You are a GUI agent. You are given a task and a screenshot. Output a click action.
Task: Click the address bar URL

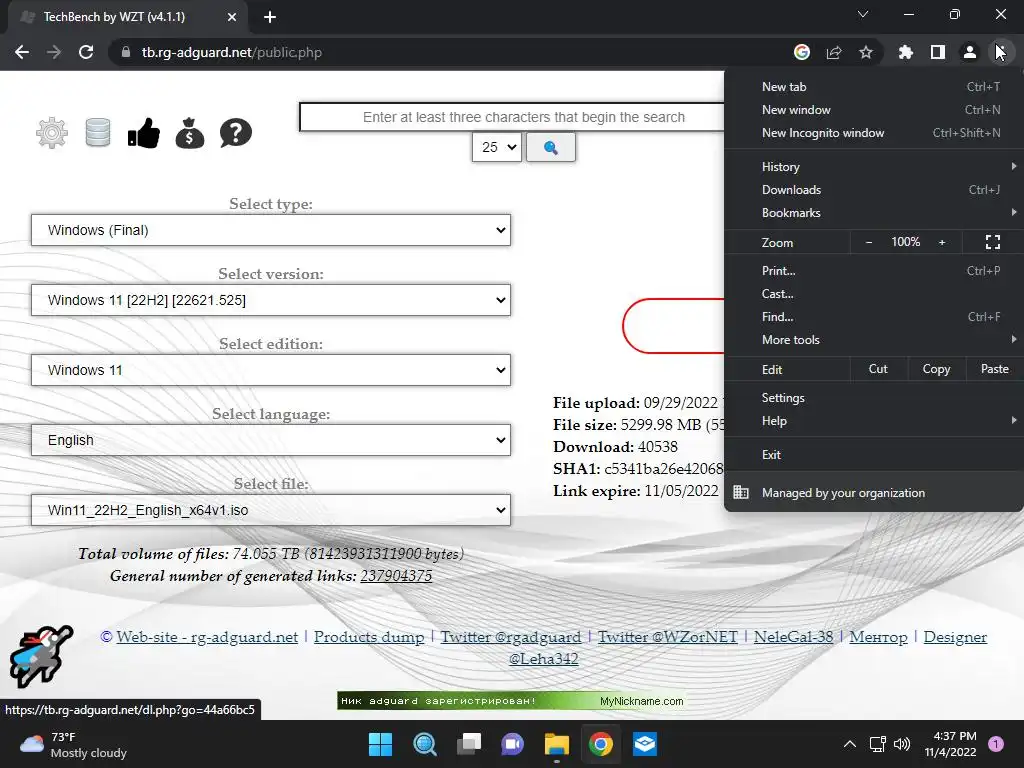point(232,52)
